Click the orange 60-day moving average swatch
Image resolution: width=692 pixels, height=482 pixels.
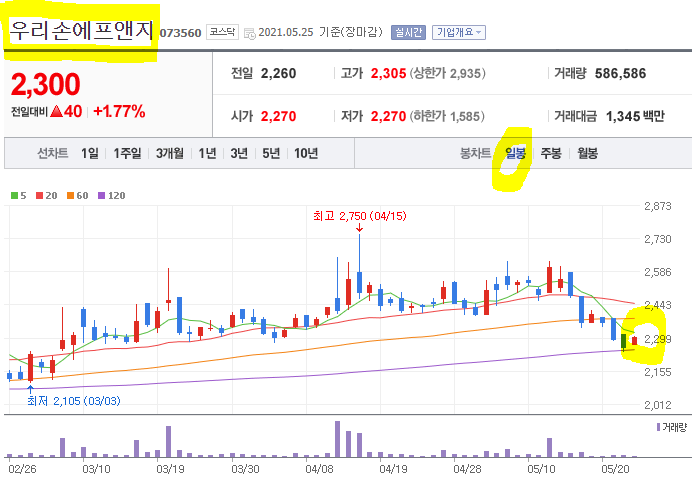[71, 196]
